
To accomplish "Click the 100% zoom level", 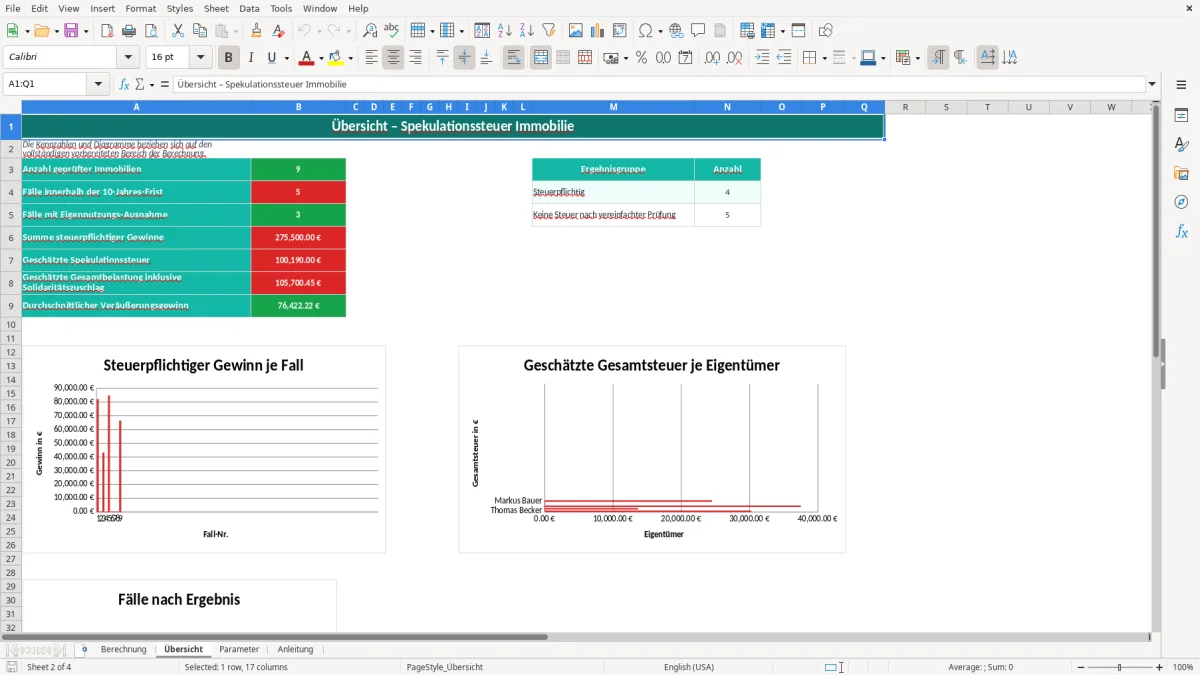I will (x=1182, y=667).
